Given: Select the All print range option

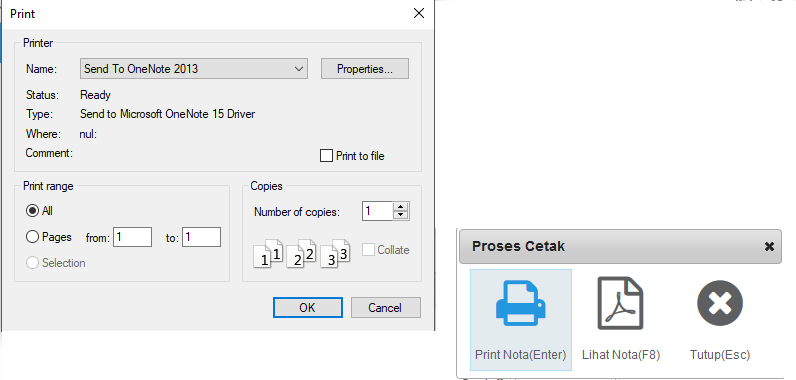Looking at the screenshot, I should [x=32, y=211].
